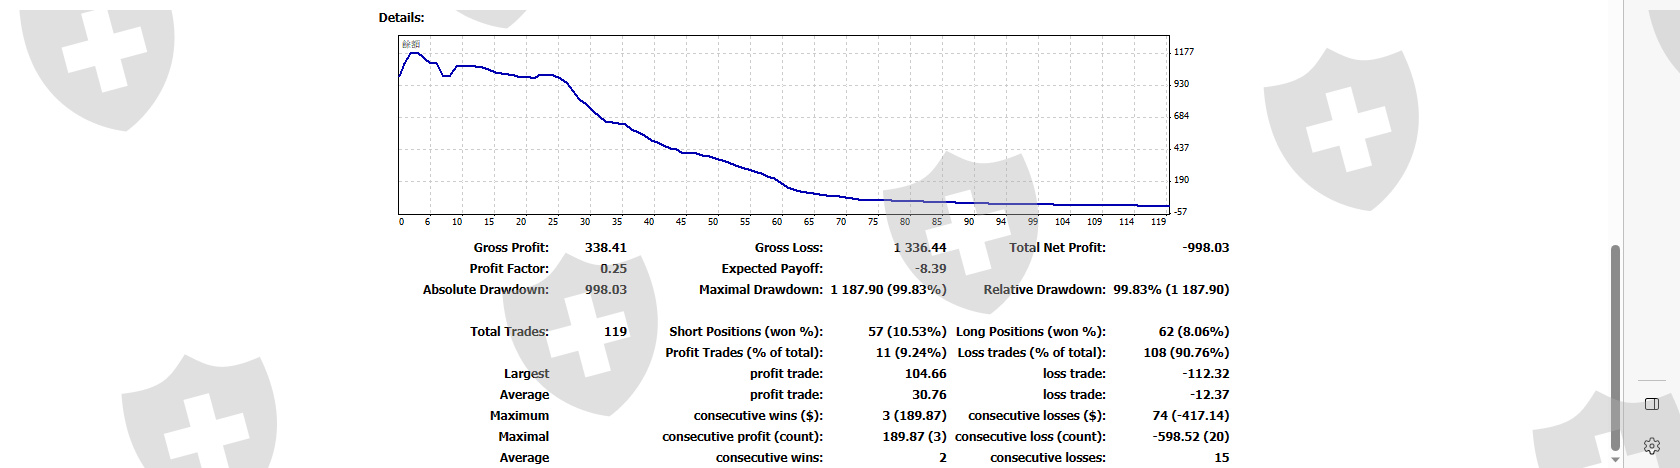Image resolution: width=1680 pixels, height=468 pixels.
Task: Select largest loss trade value -112.32
Action: click(x=1206, y=374)
